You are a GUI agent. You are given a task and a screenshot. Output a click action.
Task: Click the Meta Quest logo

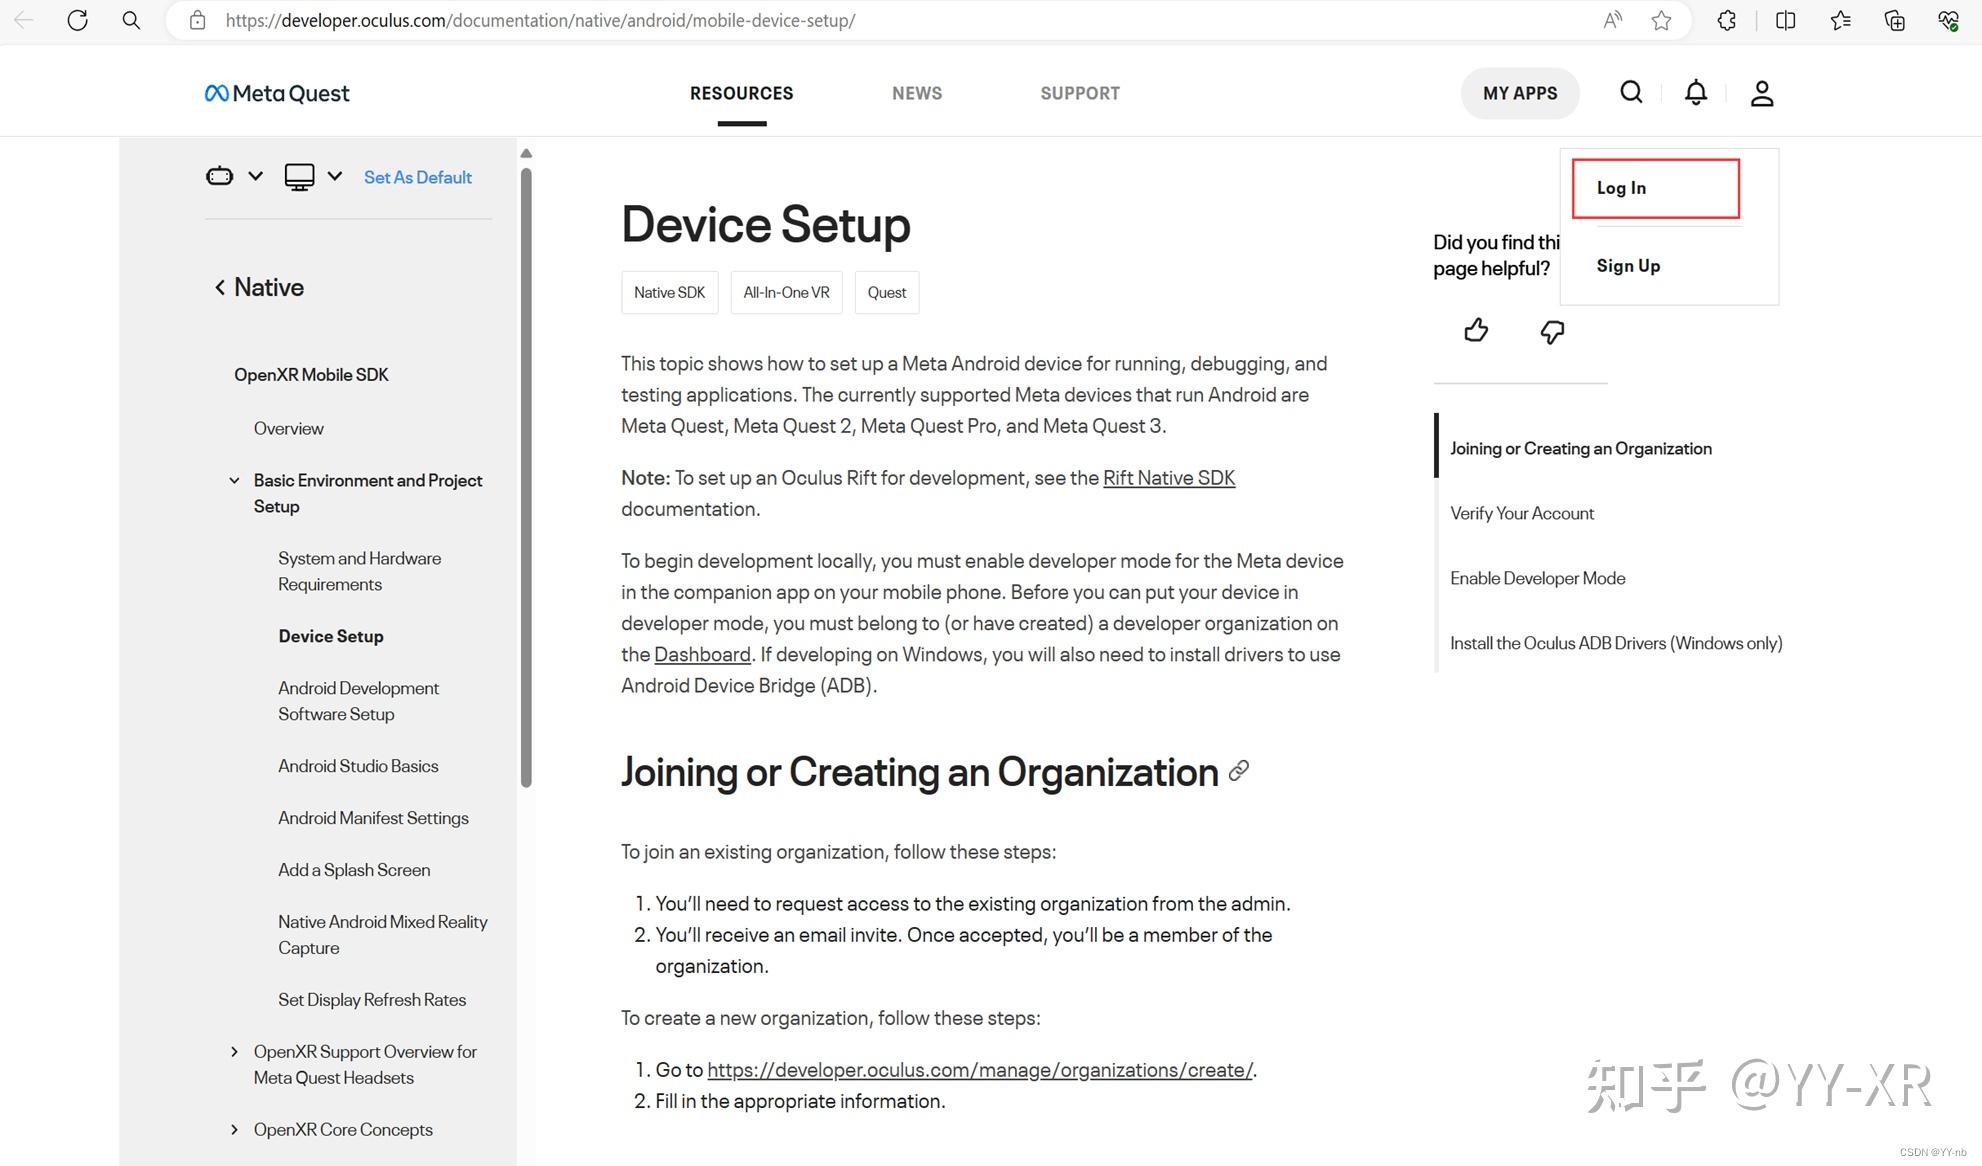coord(277,93)
